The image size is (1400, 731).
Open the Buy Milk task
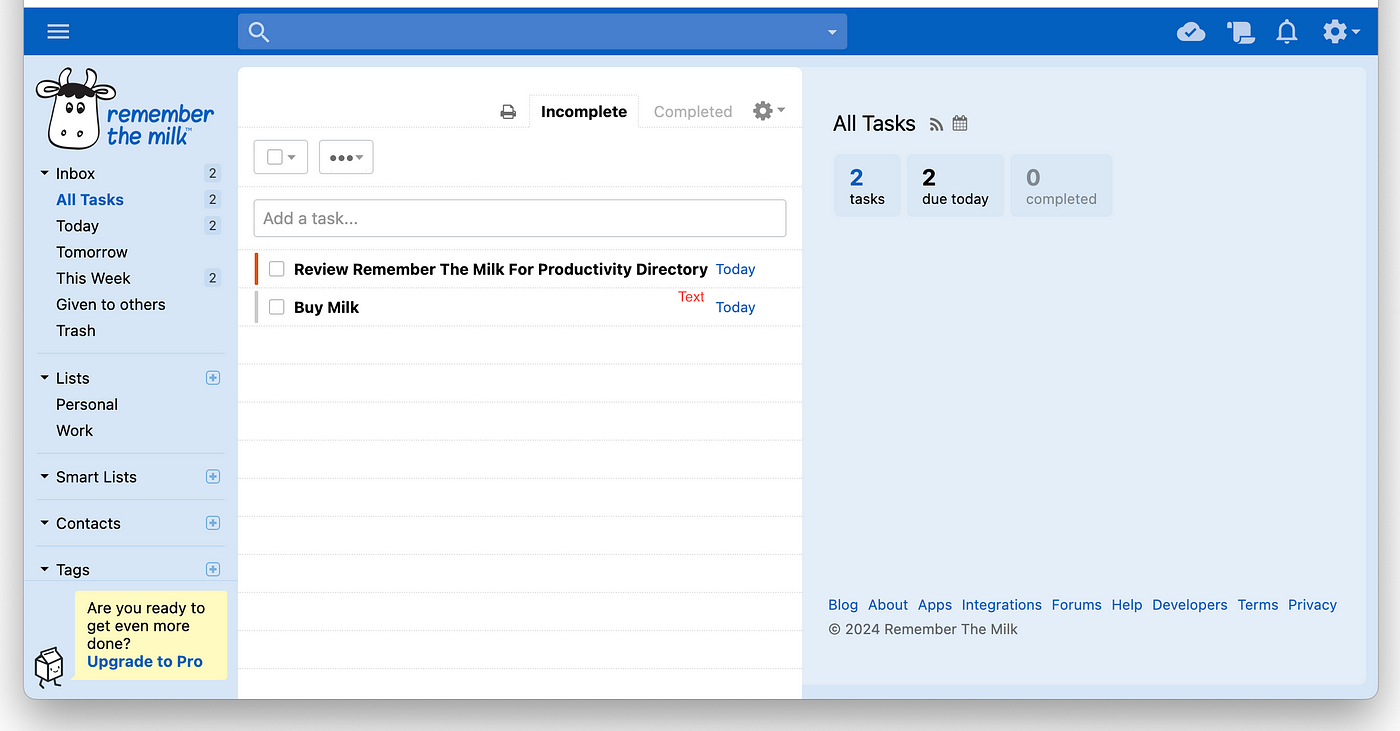pos(326,308)
